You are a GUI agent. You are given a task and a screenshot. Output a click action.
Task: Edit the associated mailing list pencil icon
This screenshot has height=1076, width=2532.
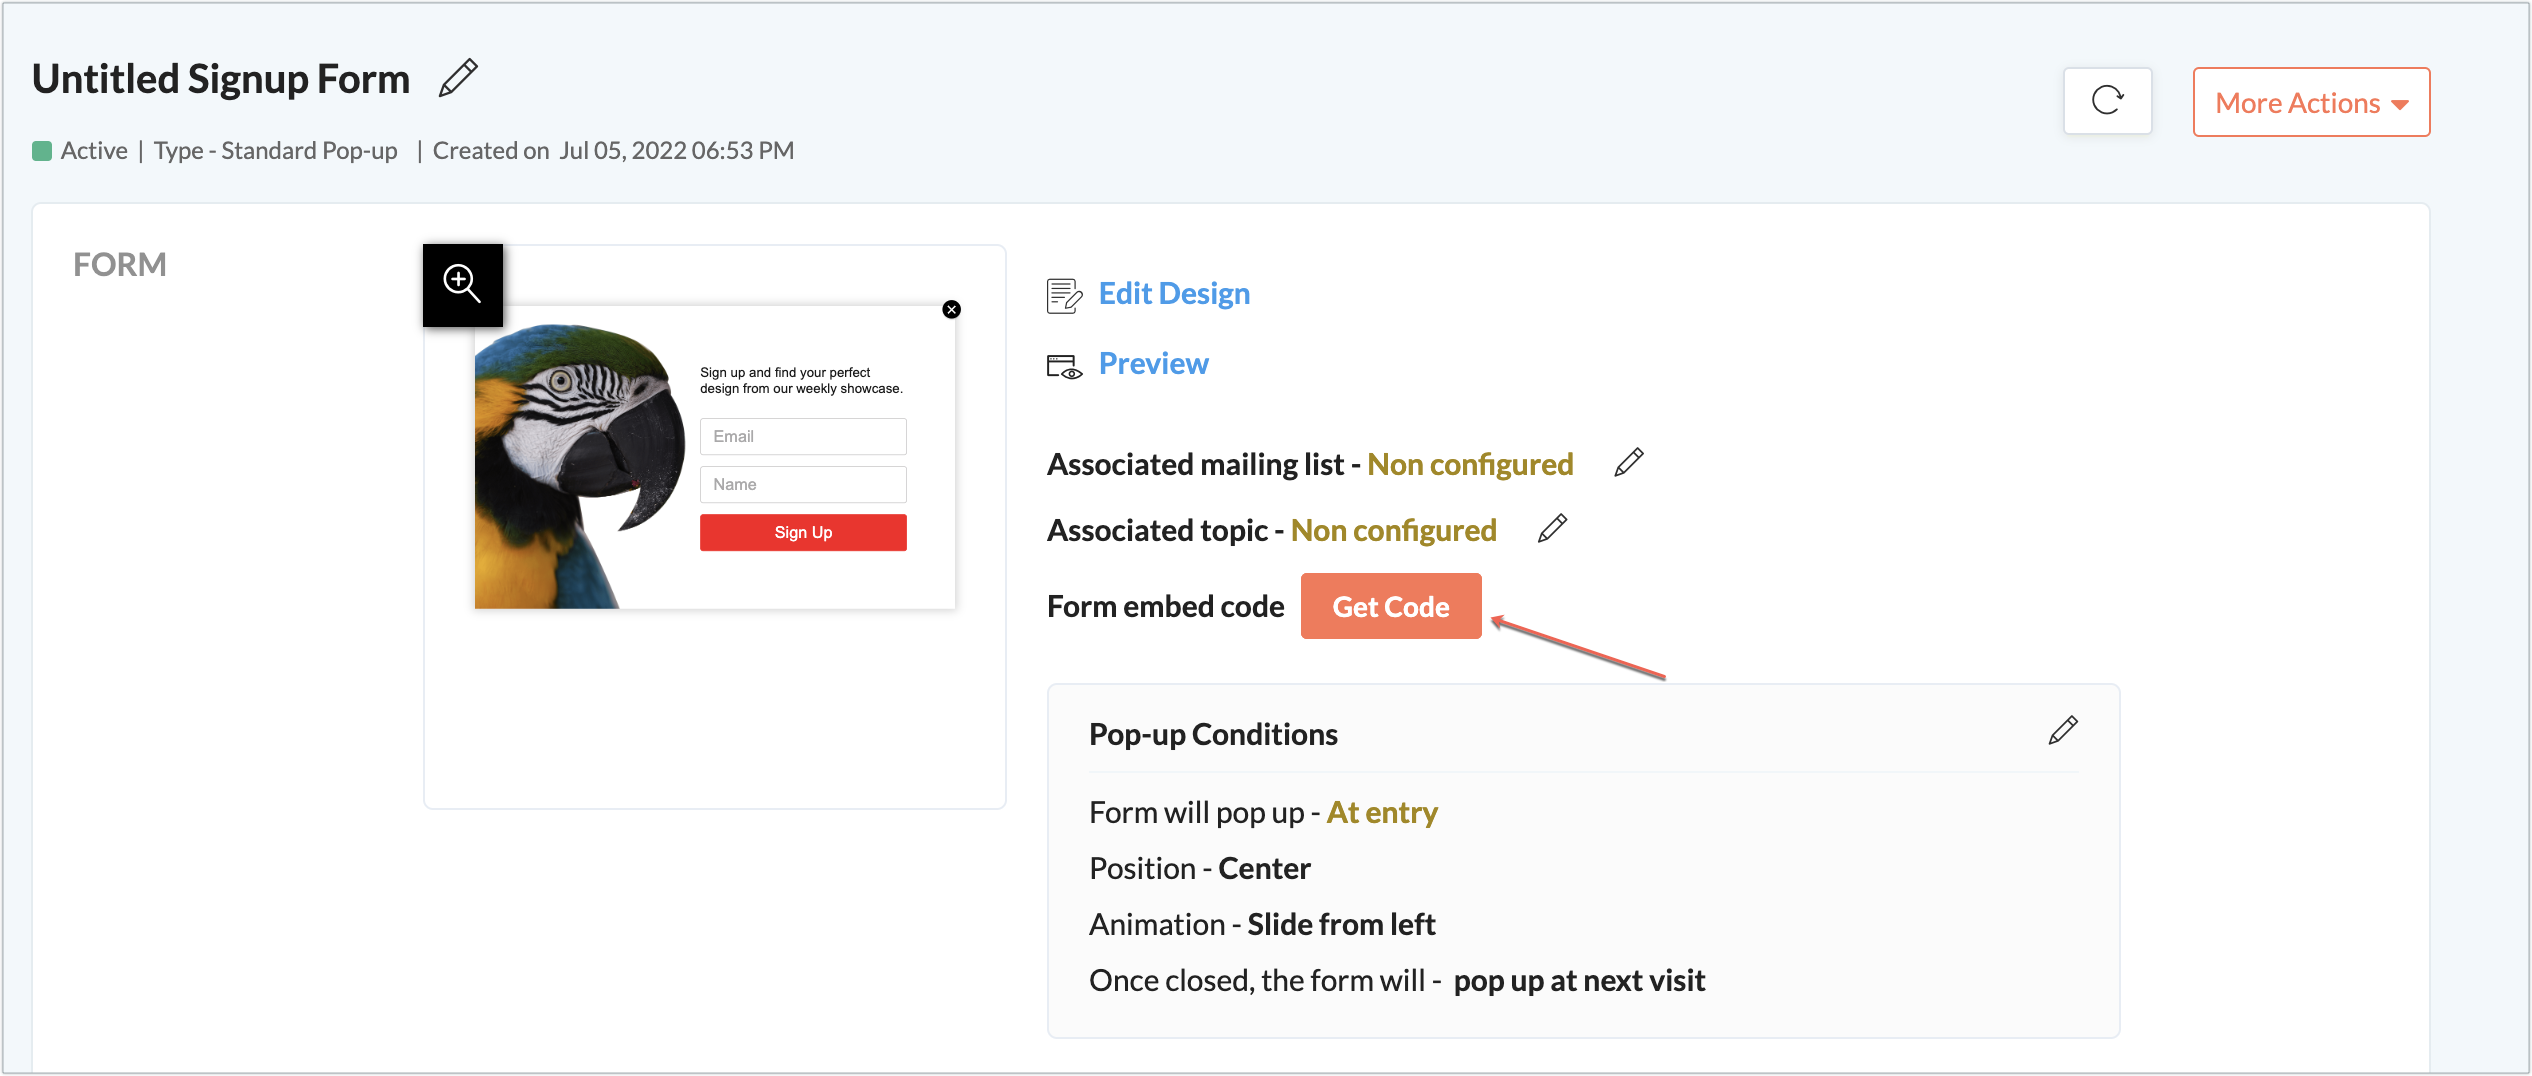(x=1629, y=463)
